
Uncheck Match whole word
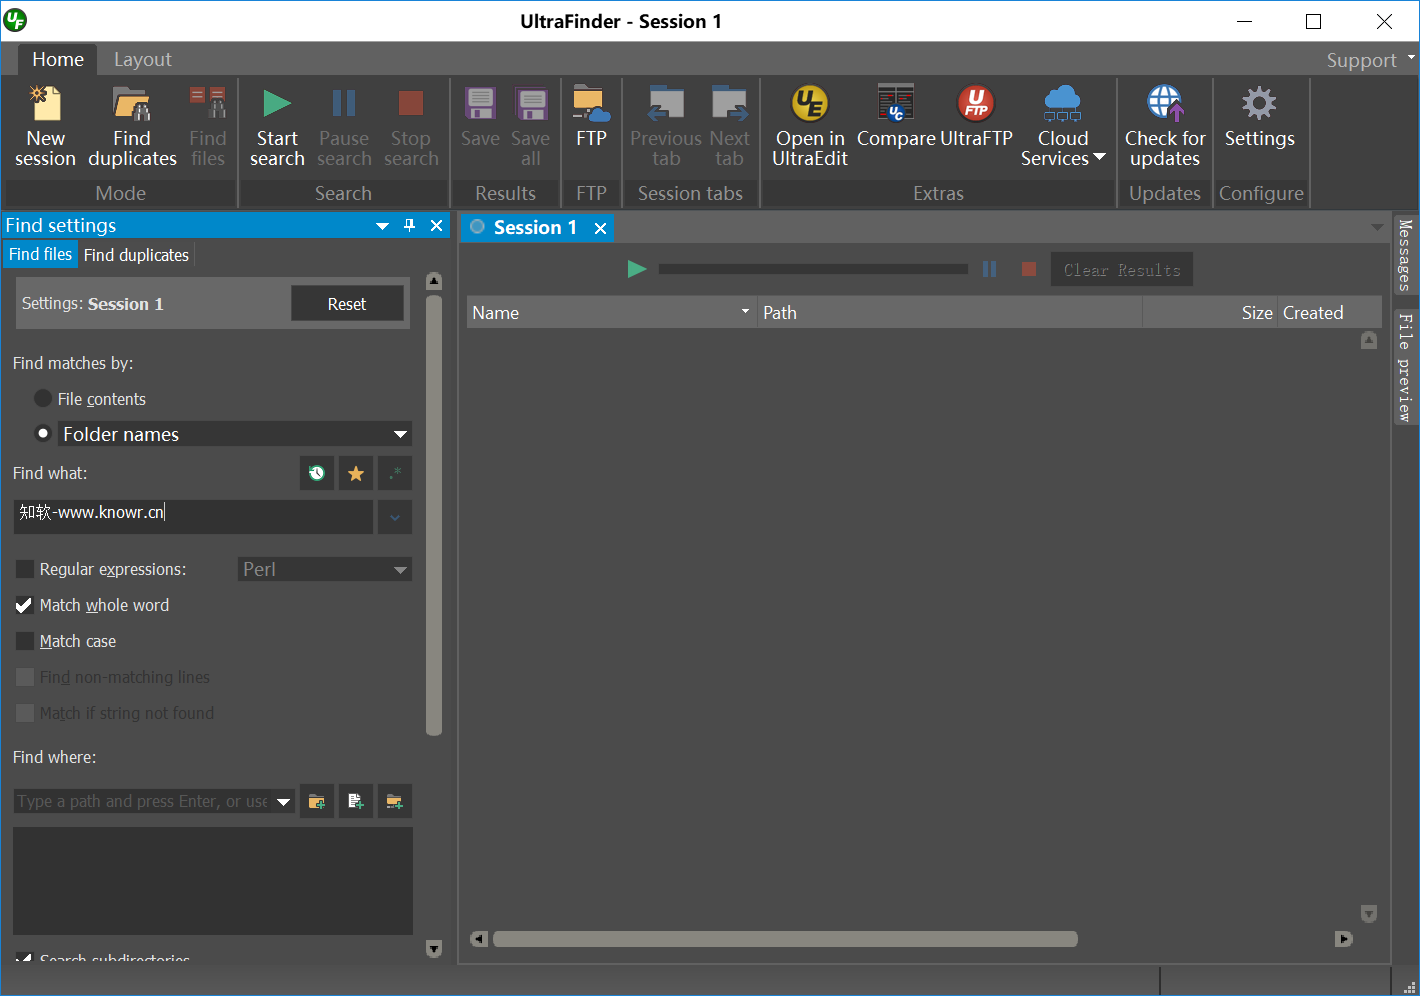tap(25, 605)
